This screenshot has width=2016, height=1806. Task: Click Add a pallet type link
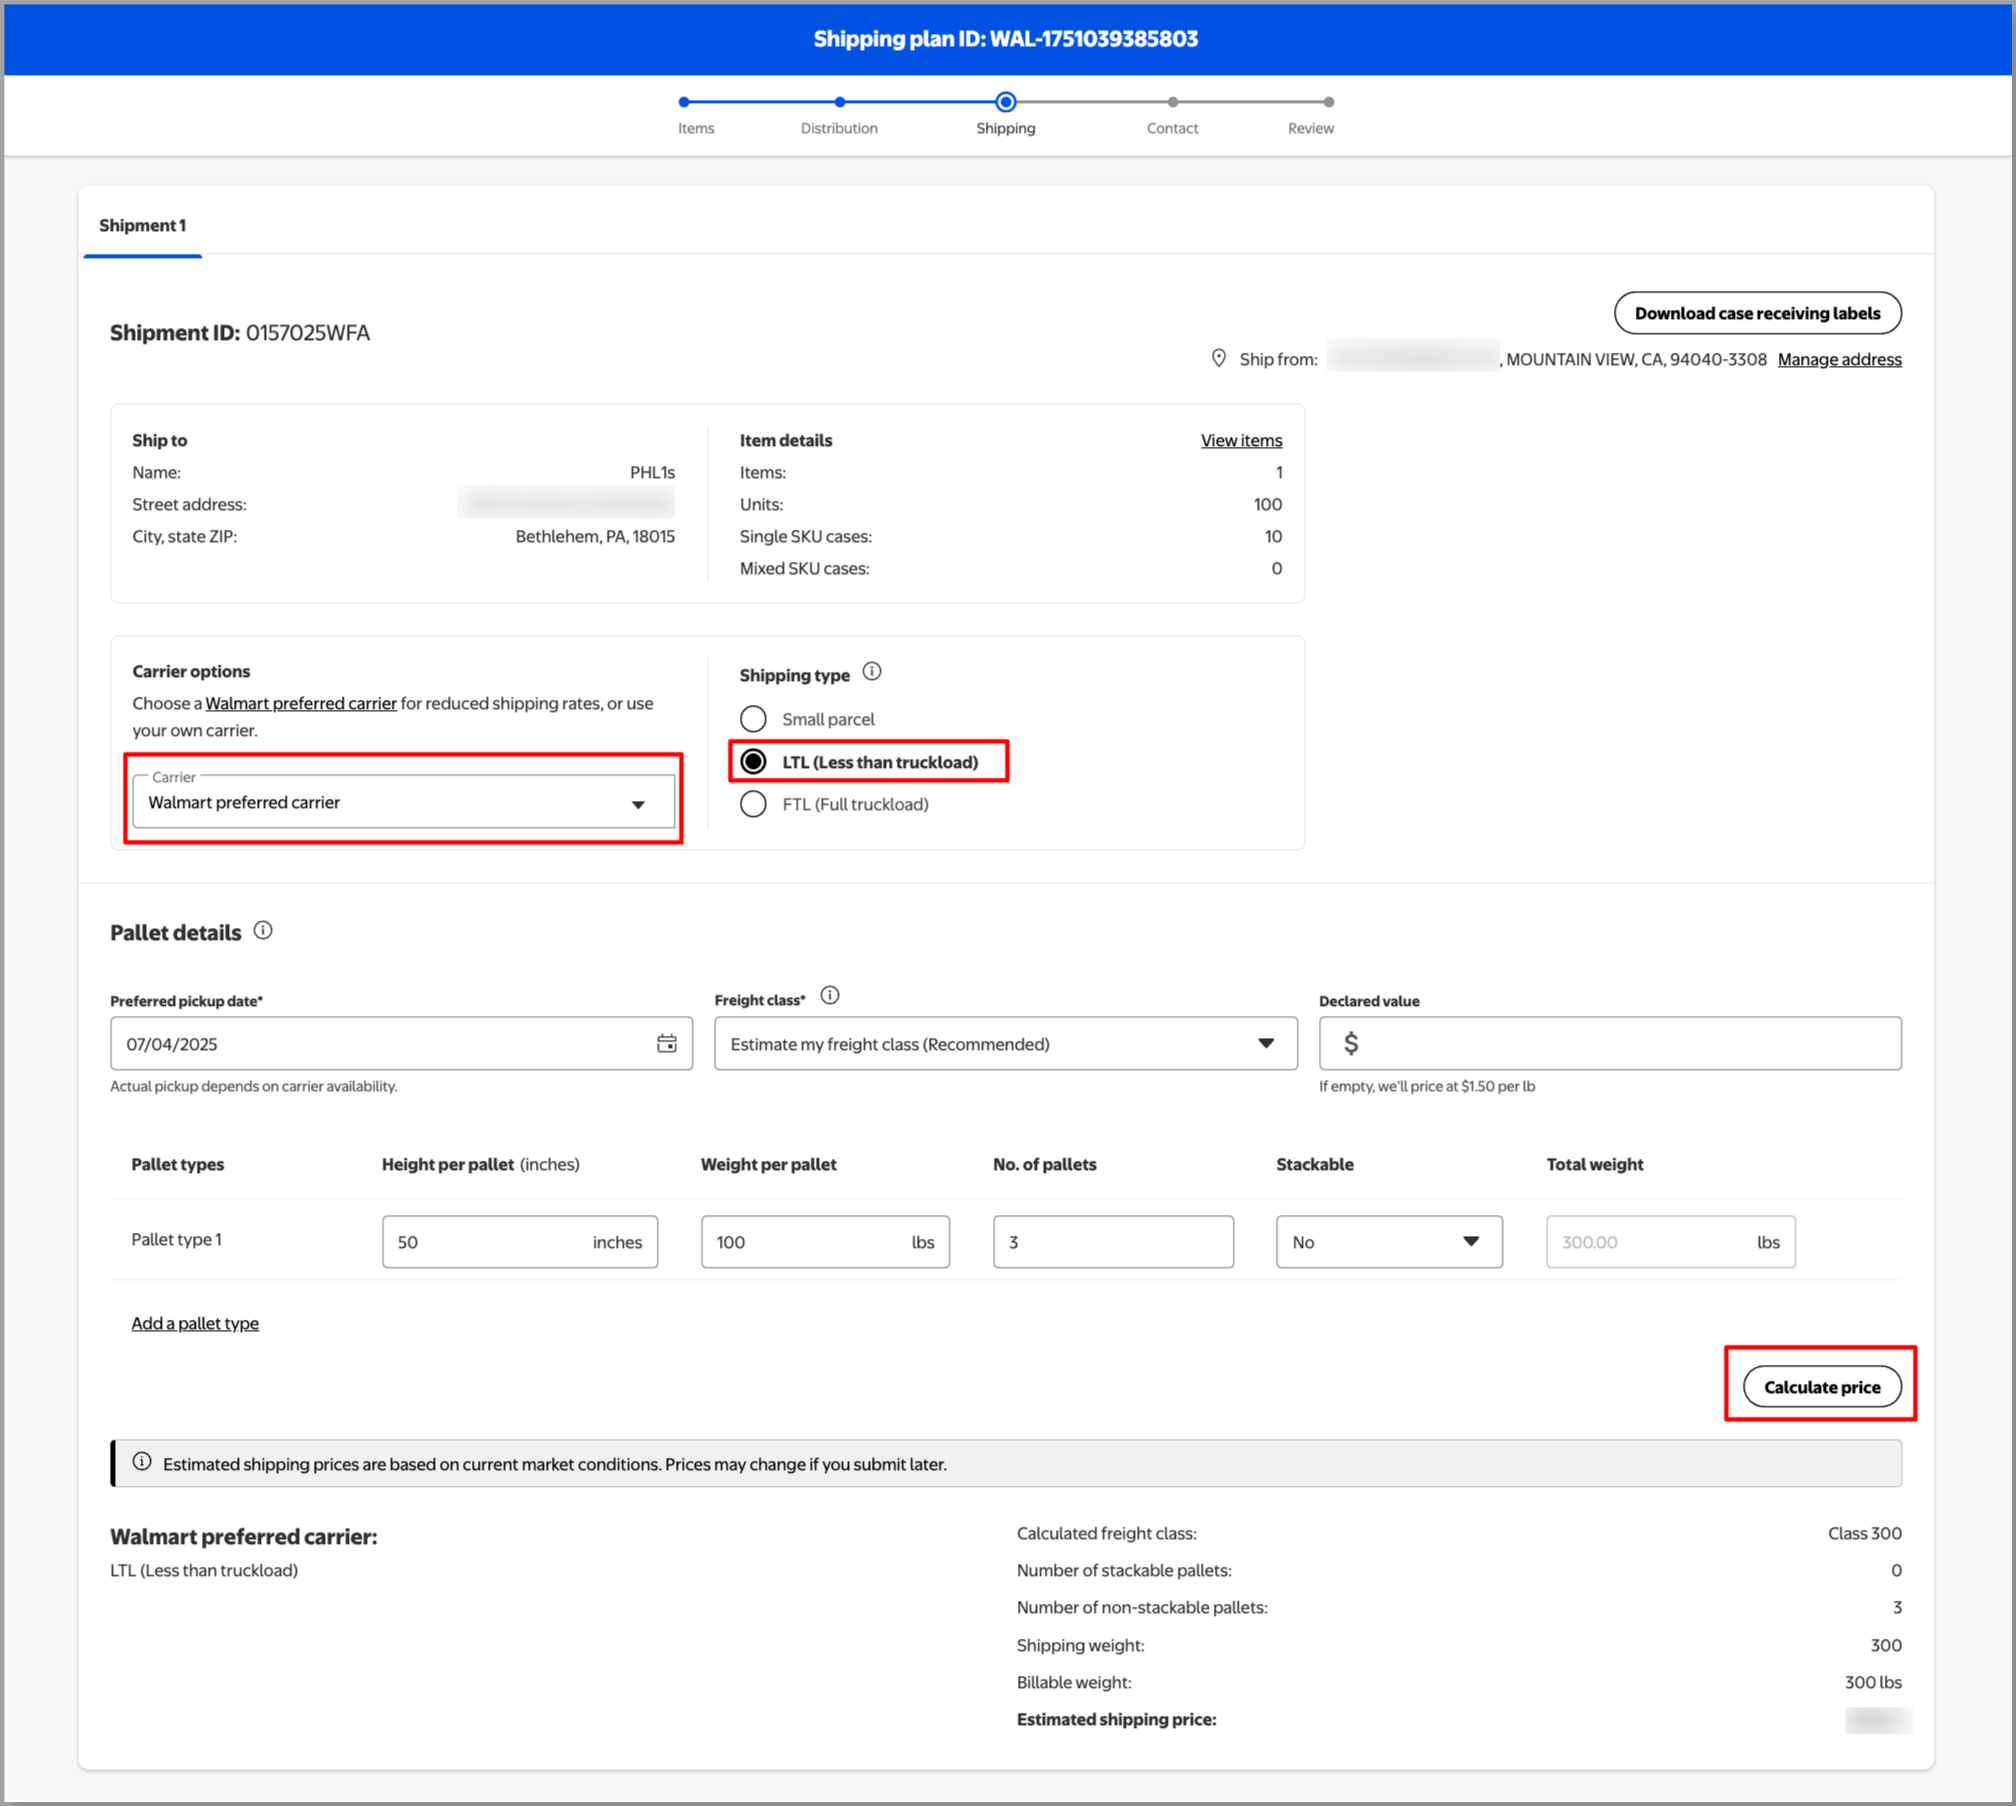(195, 1324)
